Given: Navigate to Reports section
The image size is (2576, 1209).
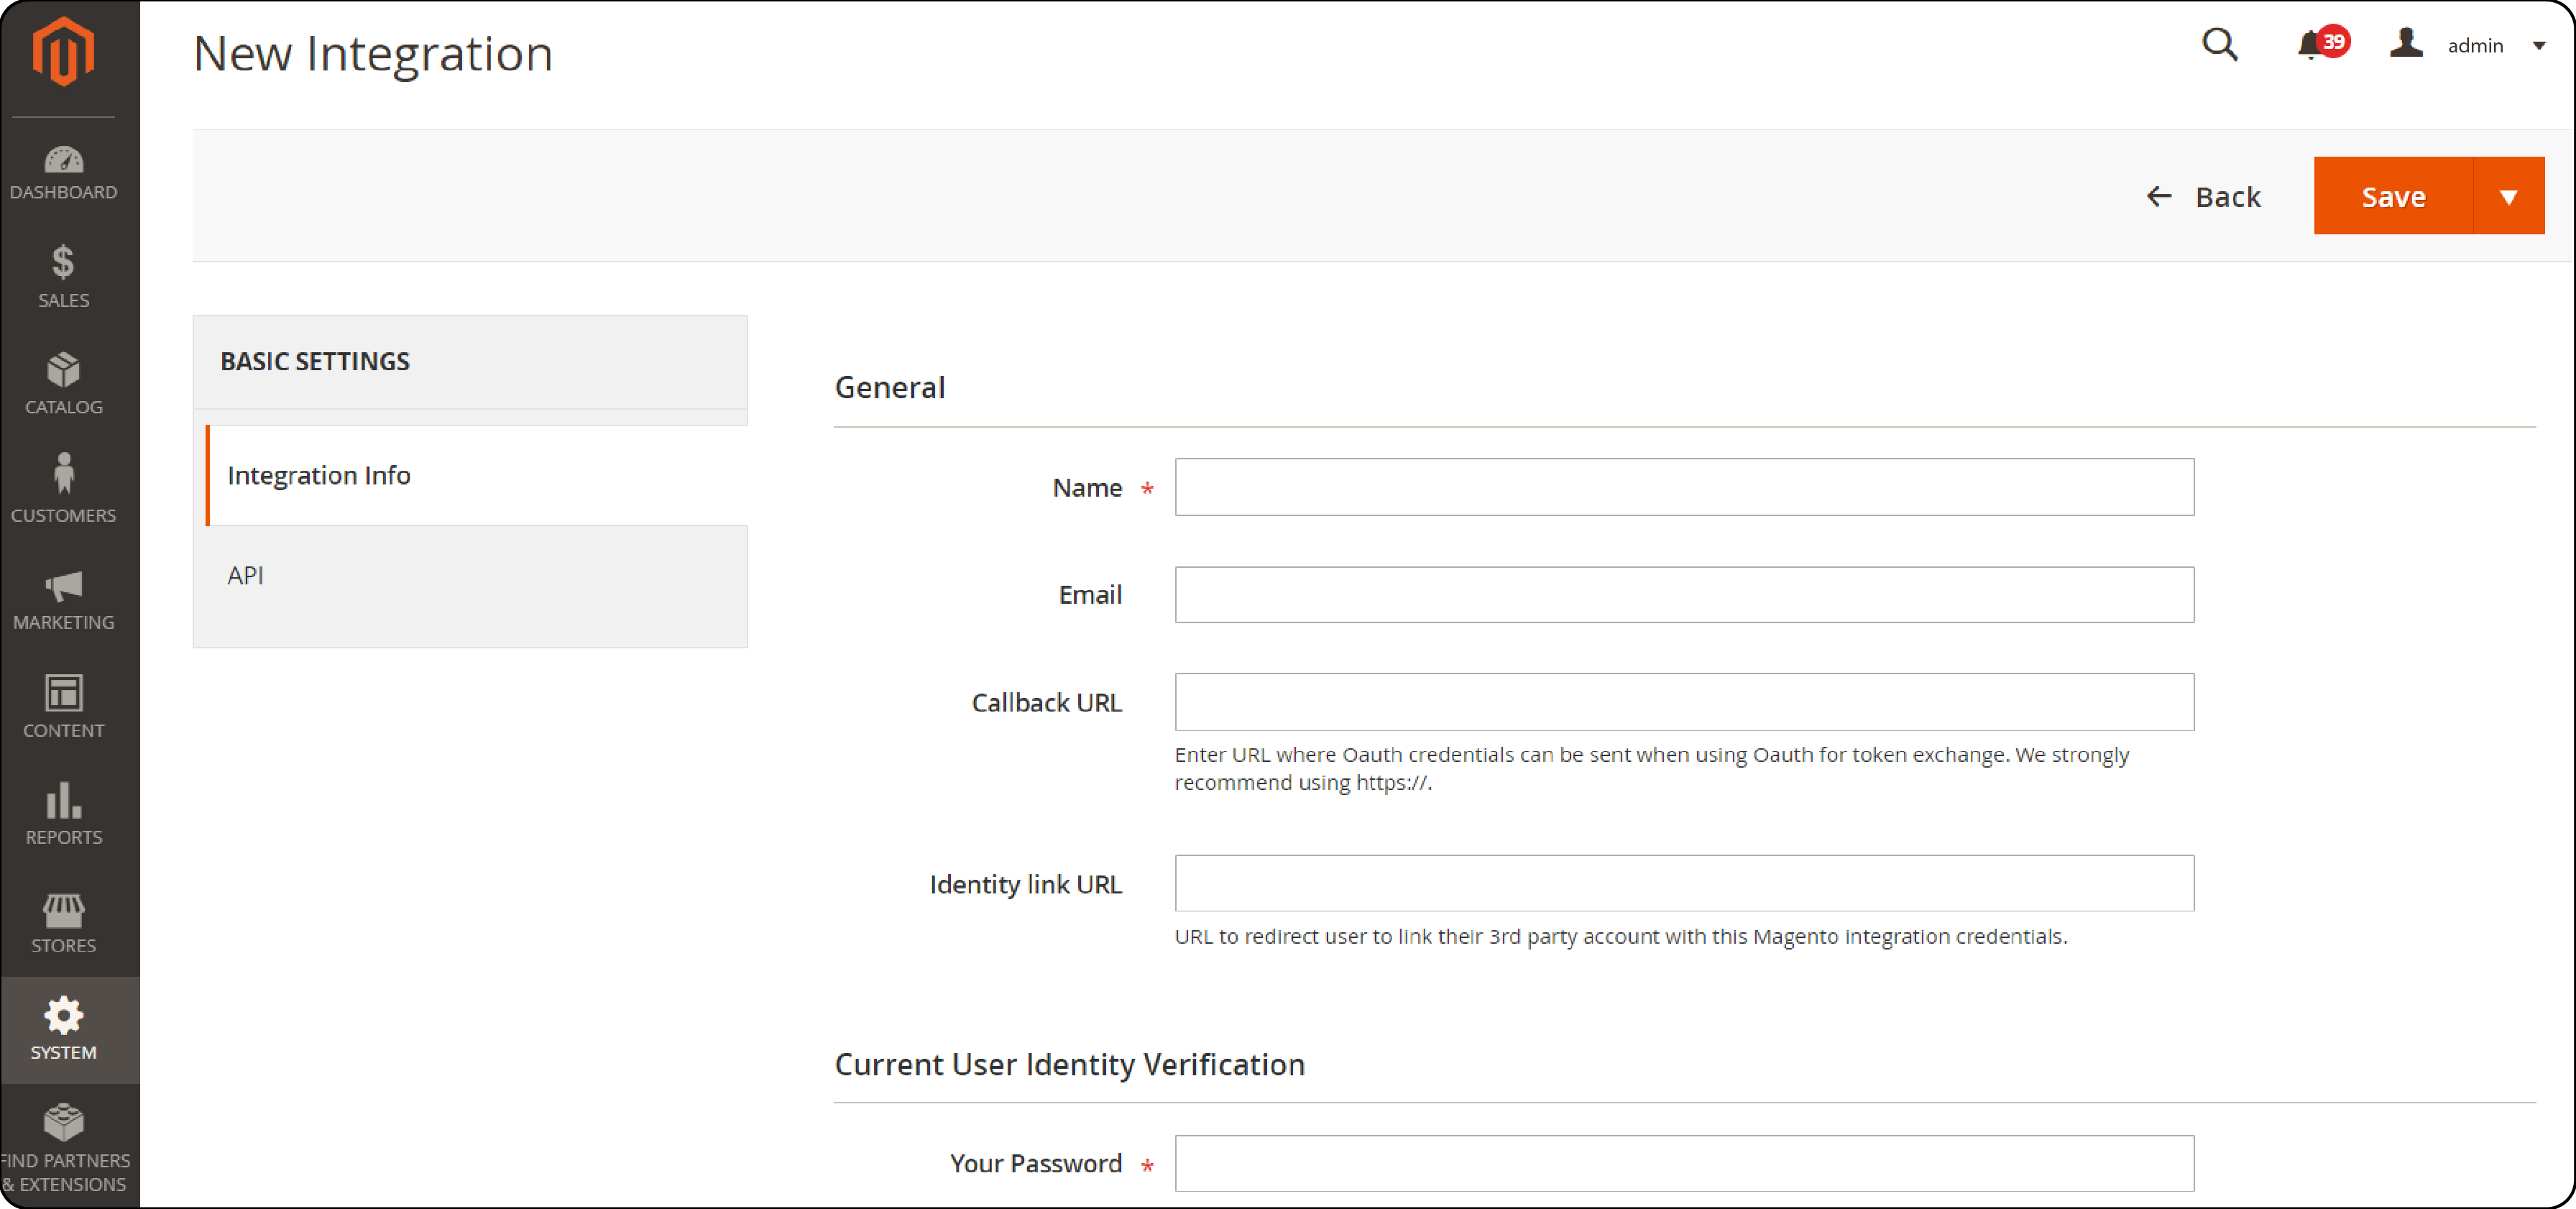Looking at the screenshot, I should click(x=65, y=817).
